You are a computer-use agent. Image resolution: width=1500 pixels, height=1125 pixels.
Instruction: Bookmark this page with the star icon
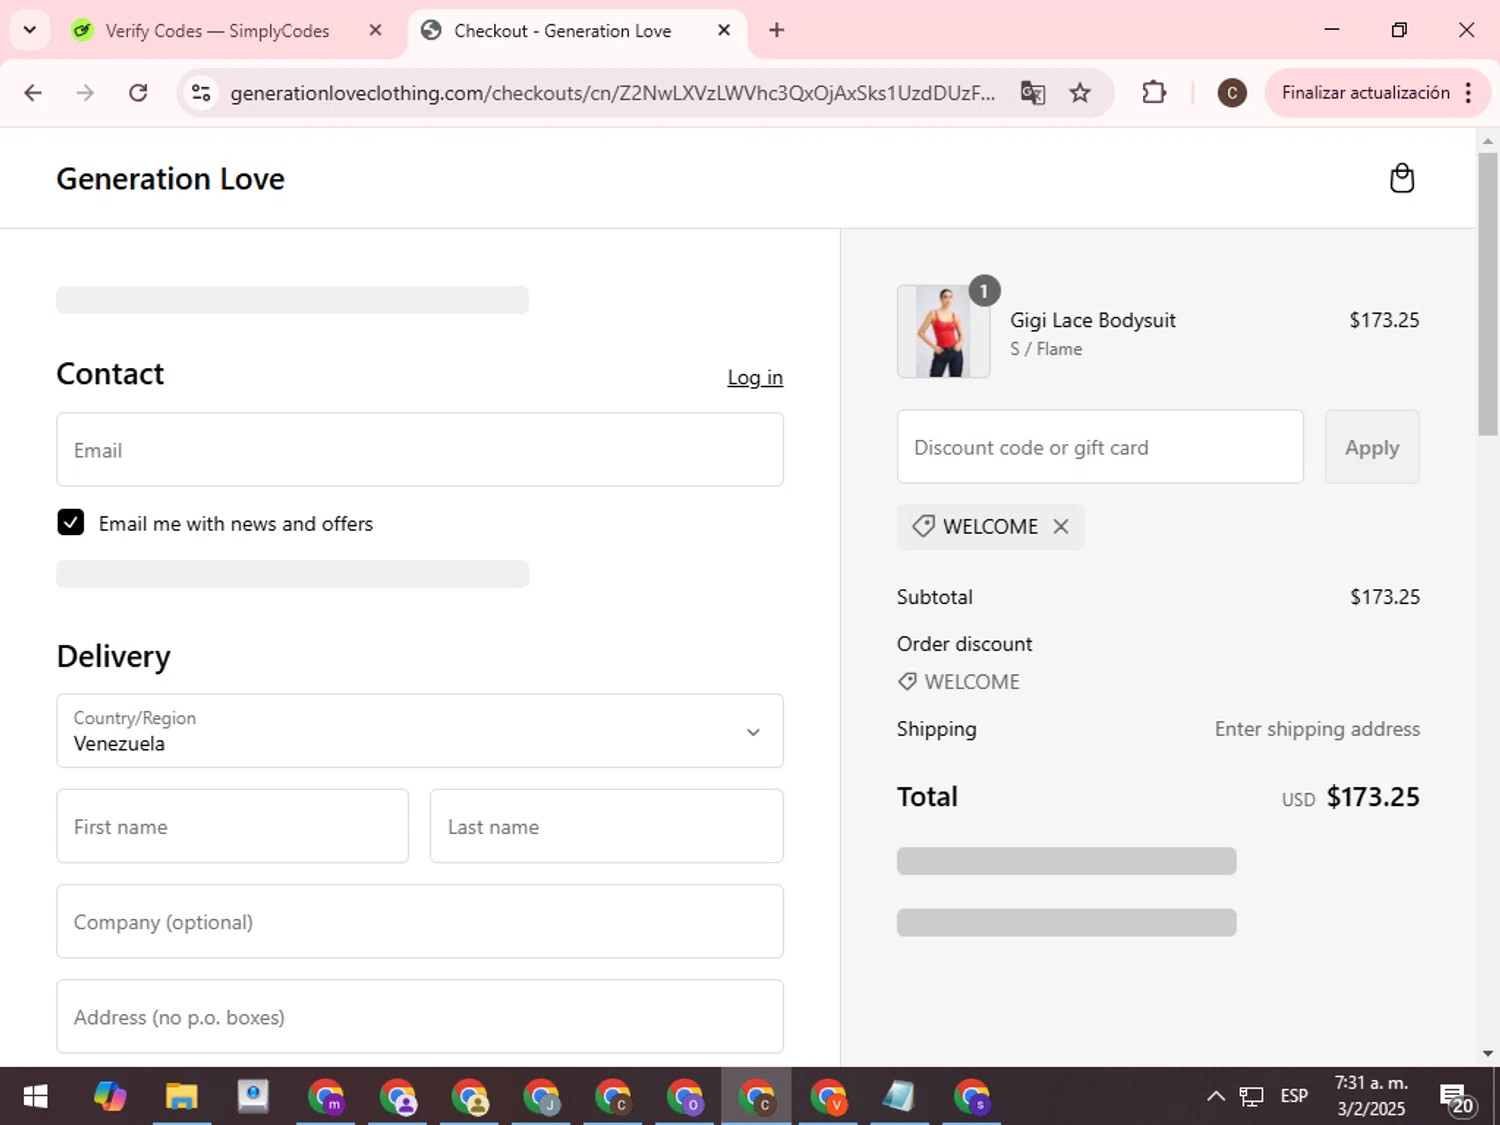[1080, 93]
